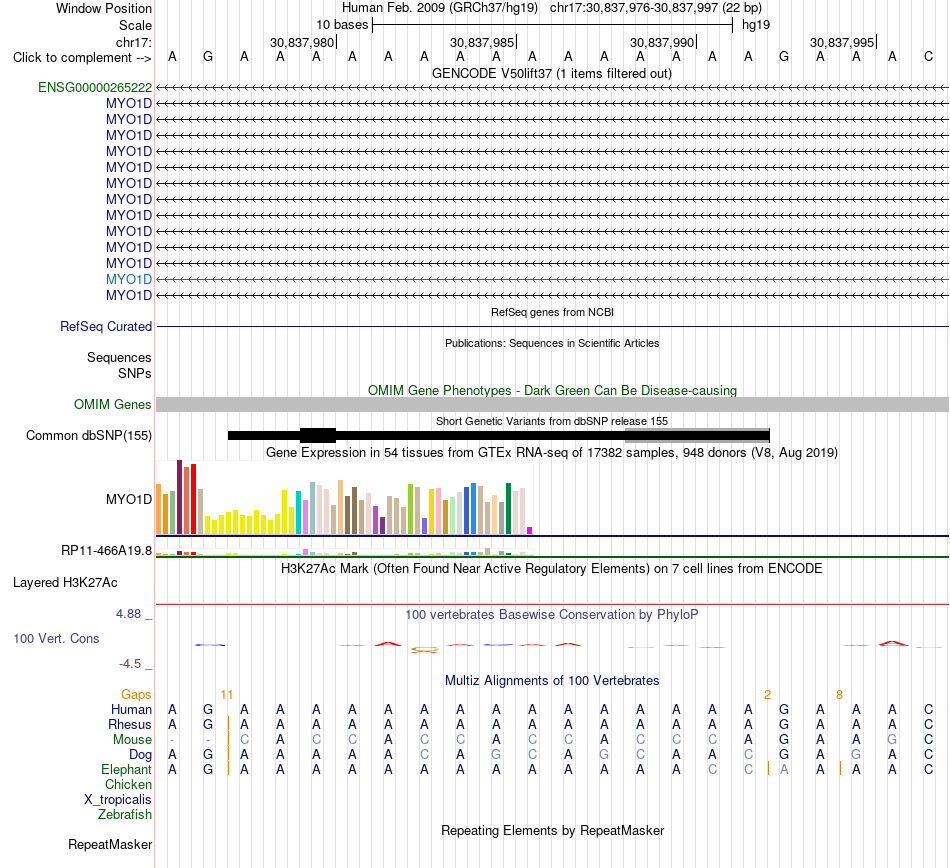
Task: Click the Chicken species label
Action: coord(128,784)
